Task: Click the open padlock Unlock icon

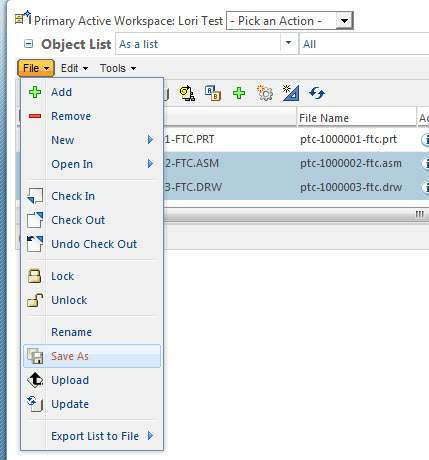Action: [x=35, y=300]
